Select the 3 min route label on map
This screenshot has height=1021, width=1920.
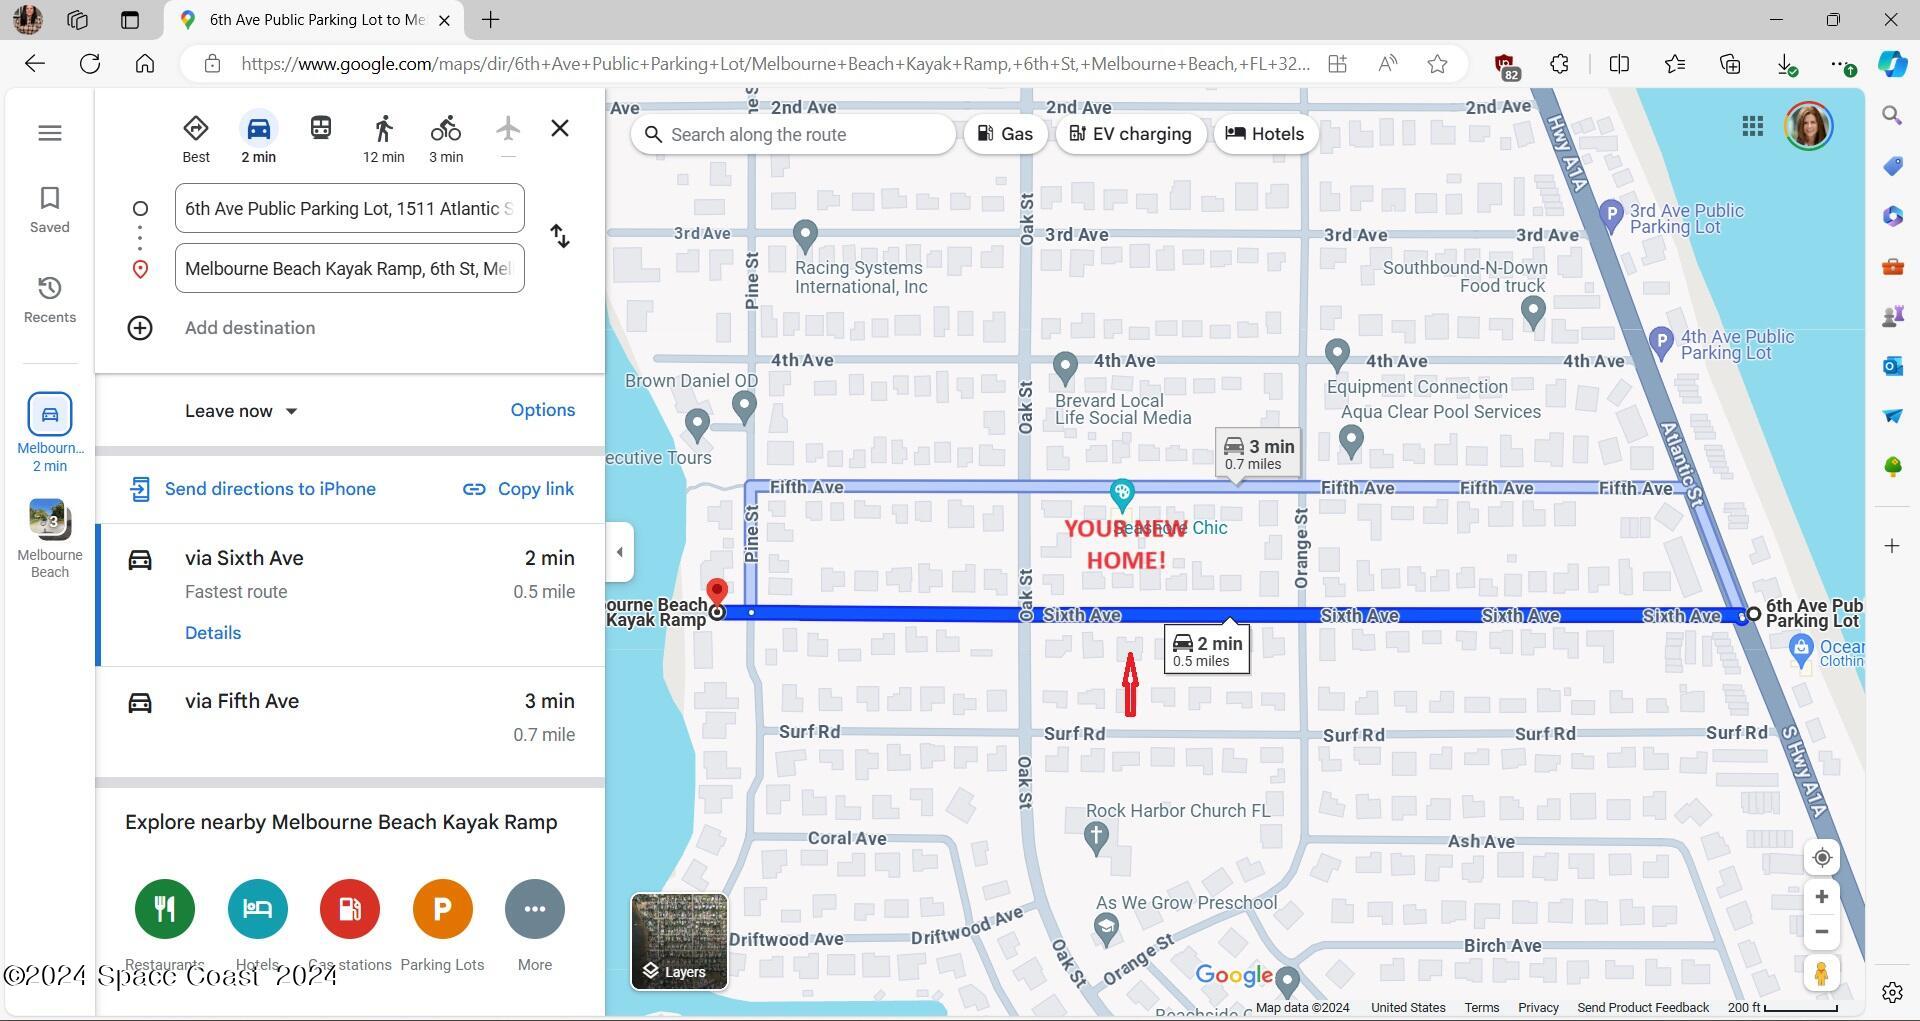(1259, 454)
